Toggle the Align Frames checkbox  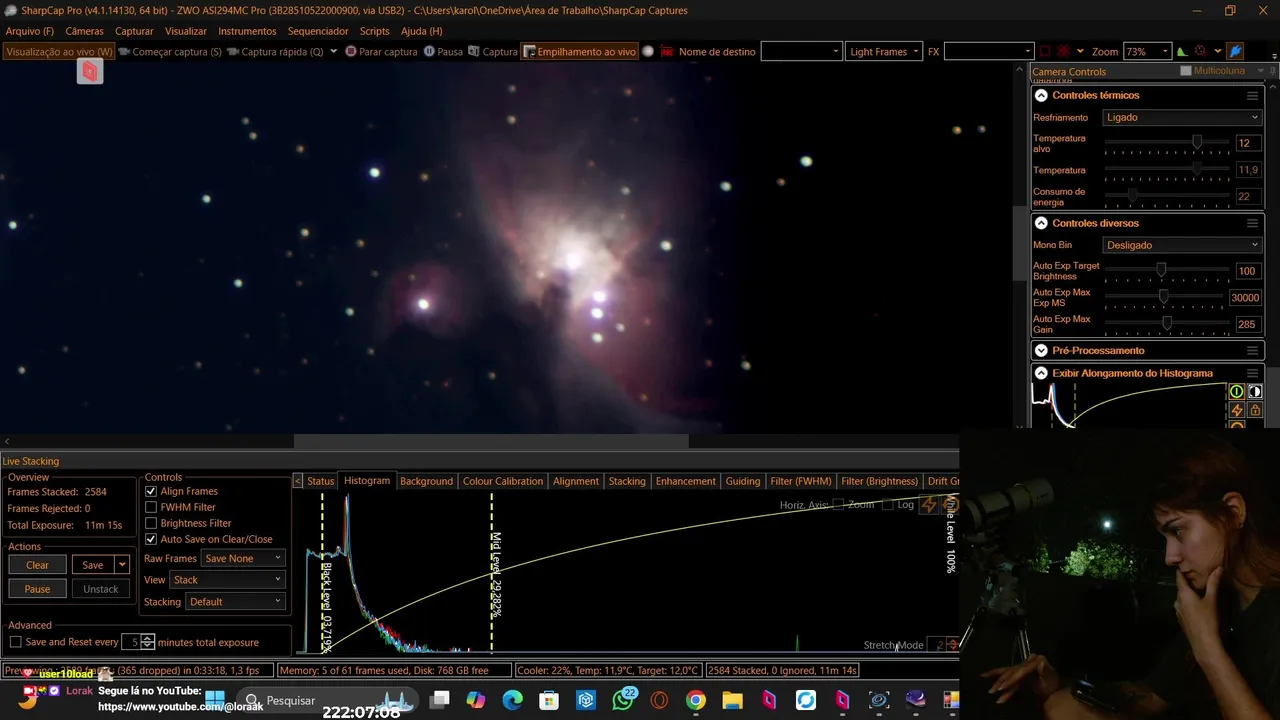(151, 491)
